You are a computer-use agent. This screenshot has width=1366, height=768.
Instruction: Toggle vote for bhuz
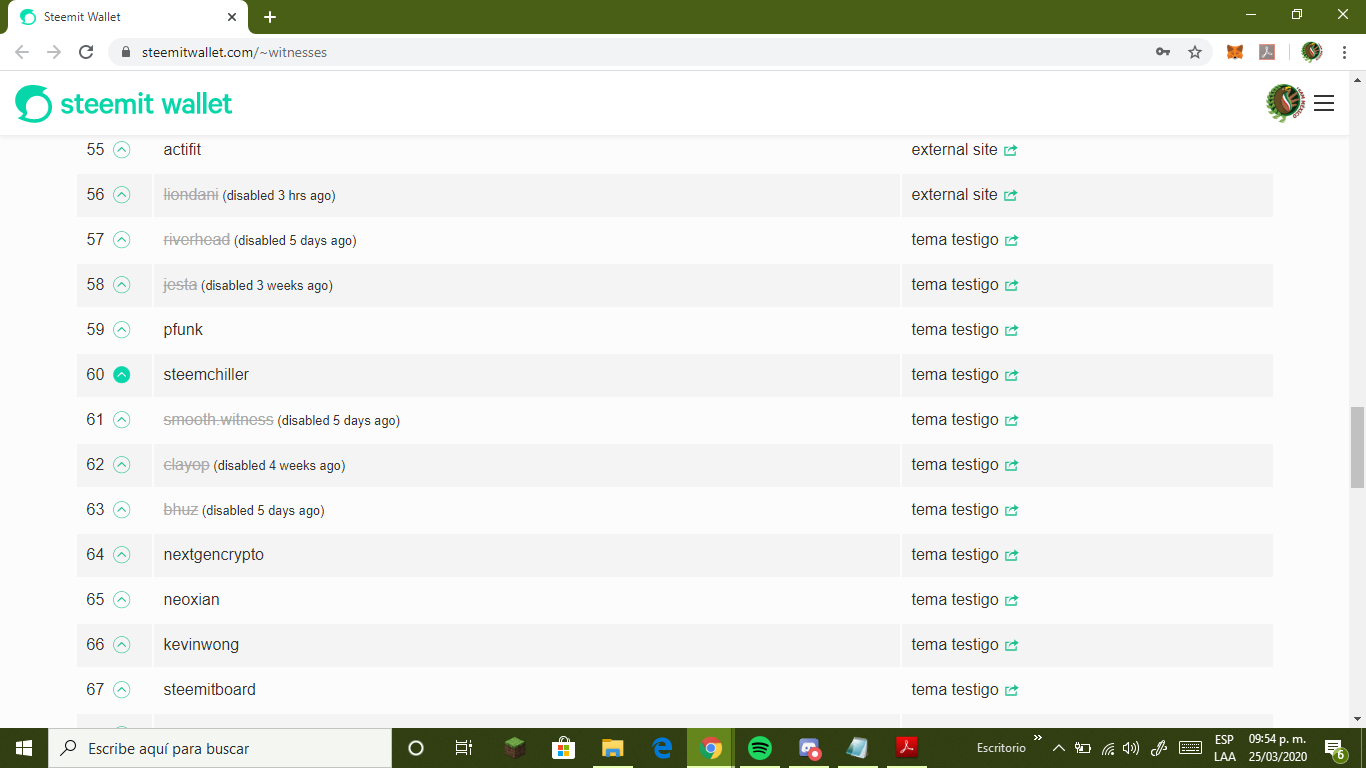121,510
